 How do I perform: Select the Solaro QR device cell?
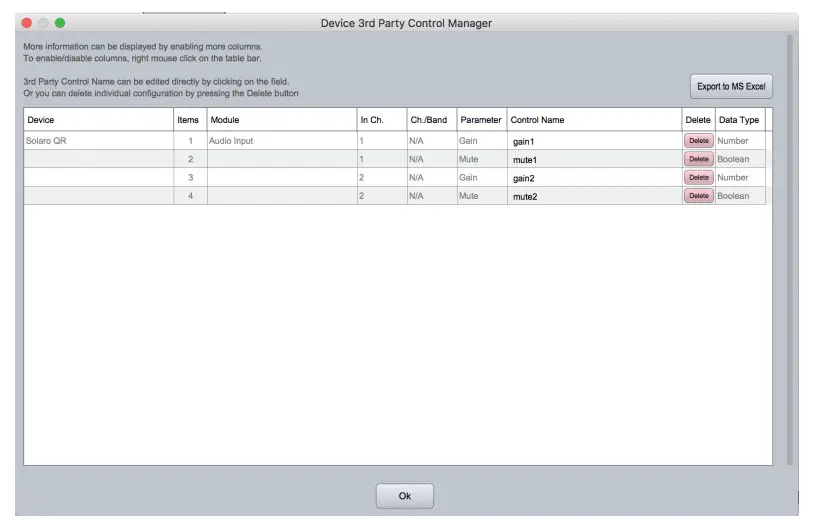click(x=98, y=141)
